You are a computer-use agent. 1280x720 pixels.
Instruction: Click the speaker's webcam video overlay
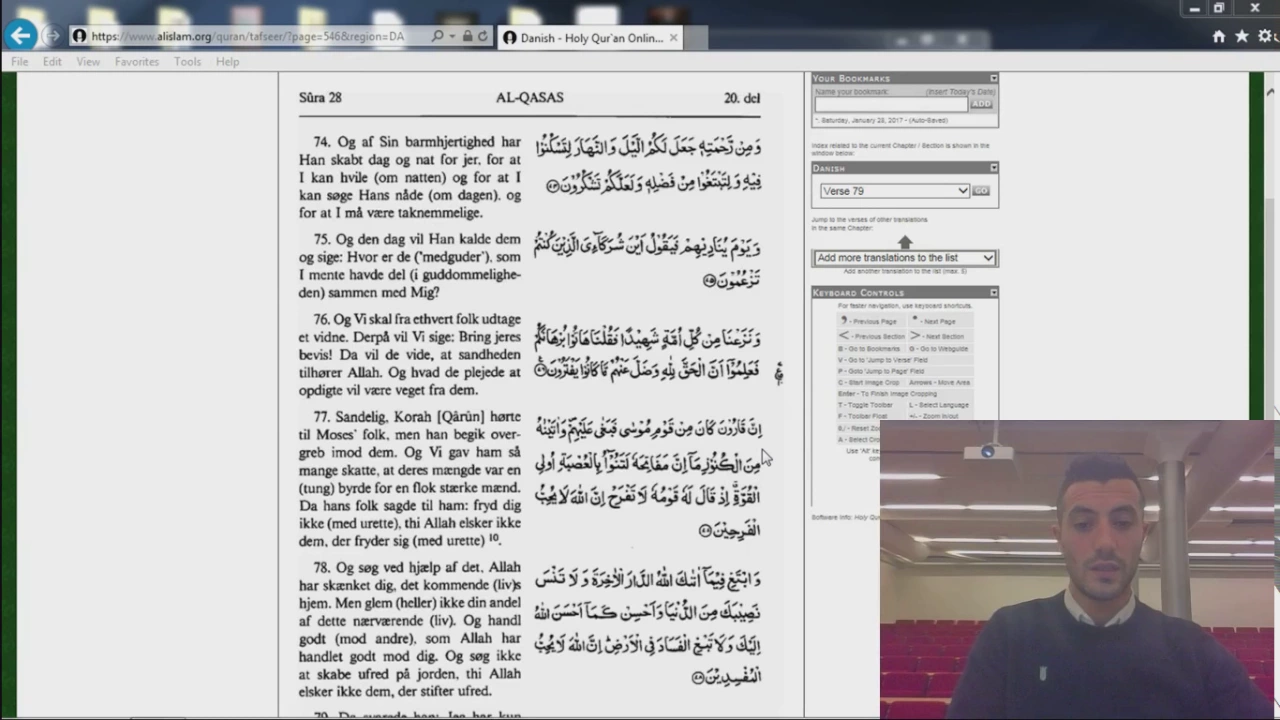(1079, 570)
